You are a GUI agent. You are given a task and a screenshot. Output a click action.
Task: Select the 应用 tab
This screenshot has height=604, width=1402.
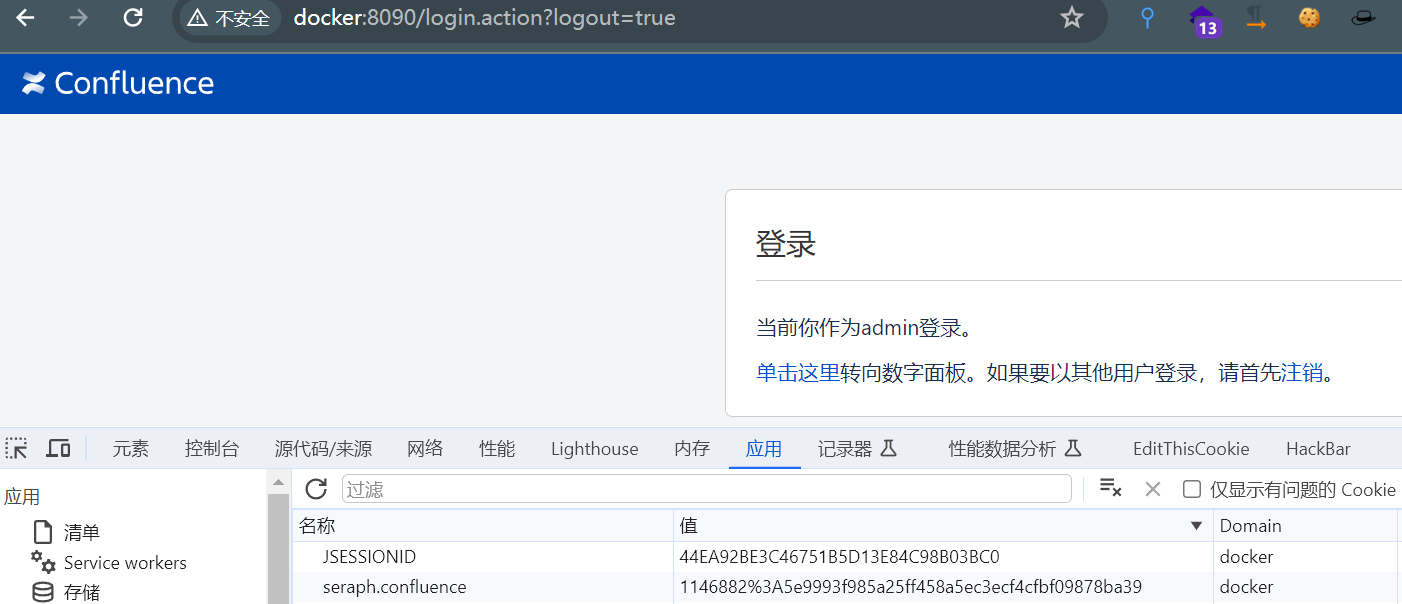pyautogui.click(x=764, y=449)
